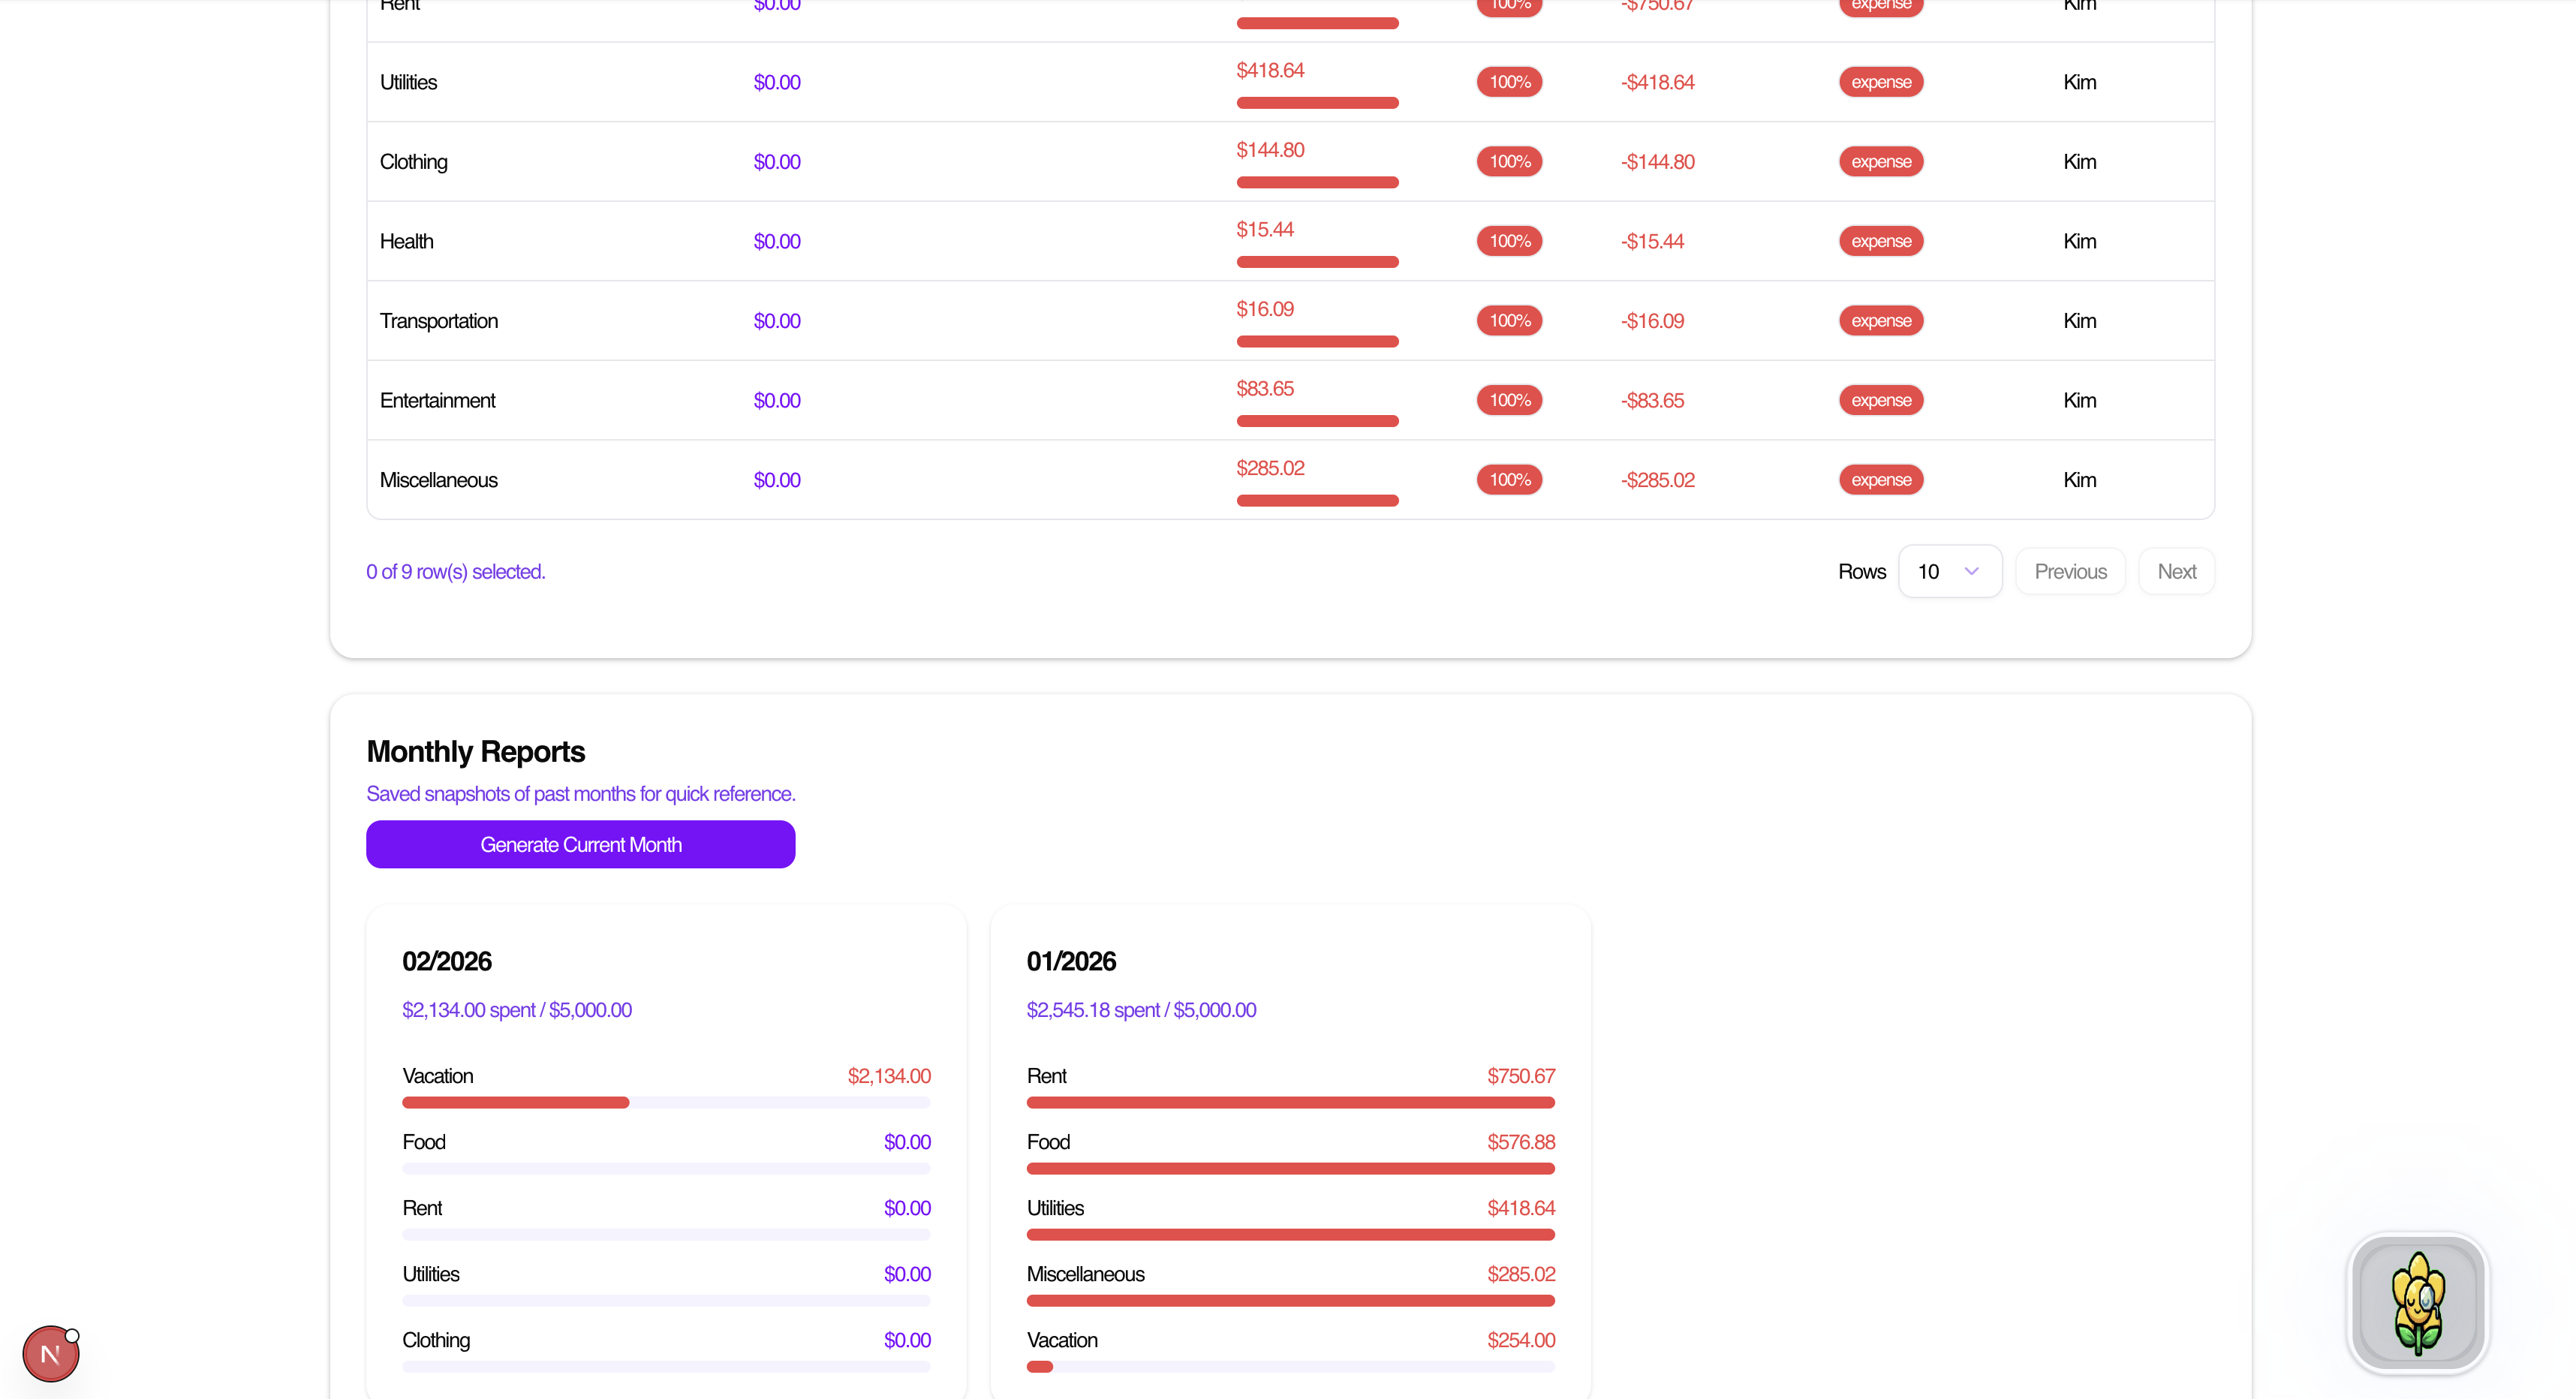This screenshot has width=2576, height=1399.
Task: Click Rent progress bar in 01/2026
Action: (x=1290, y=1102)
